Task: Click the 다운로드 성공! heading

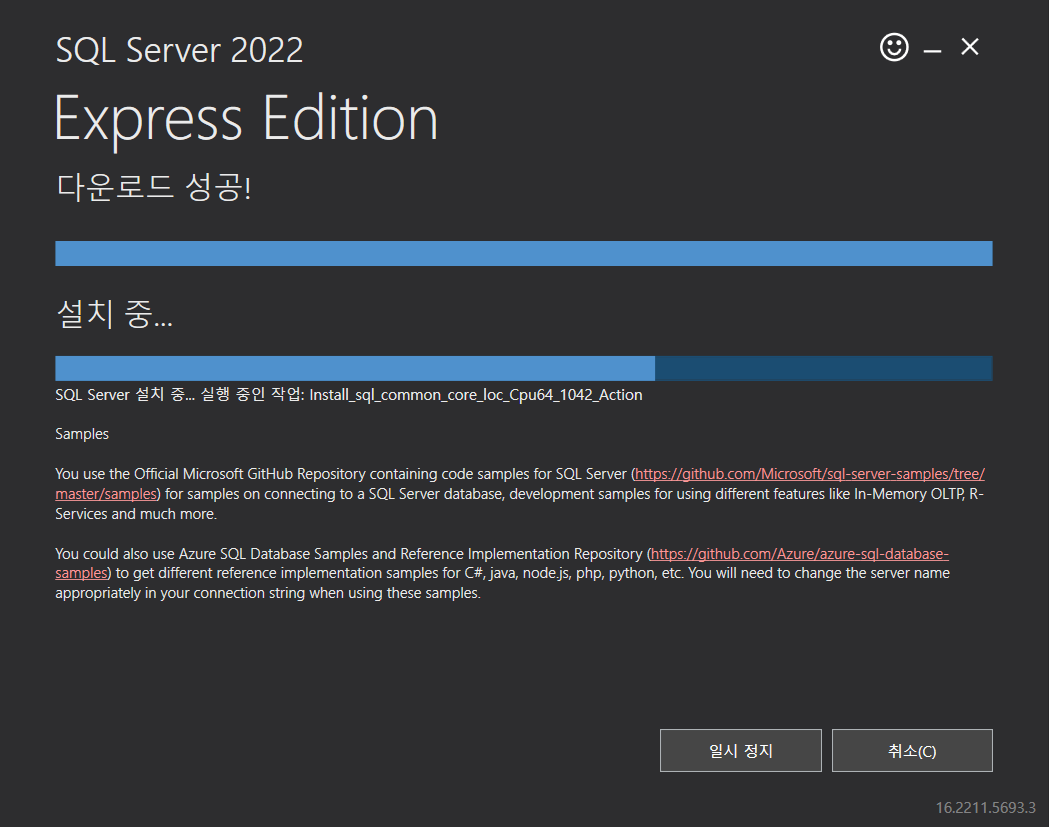Action: (x=154, y=187)
